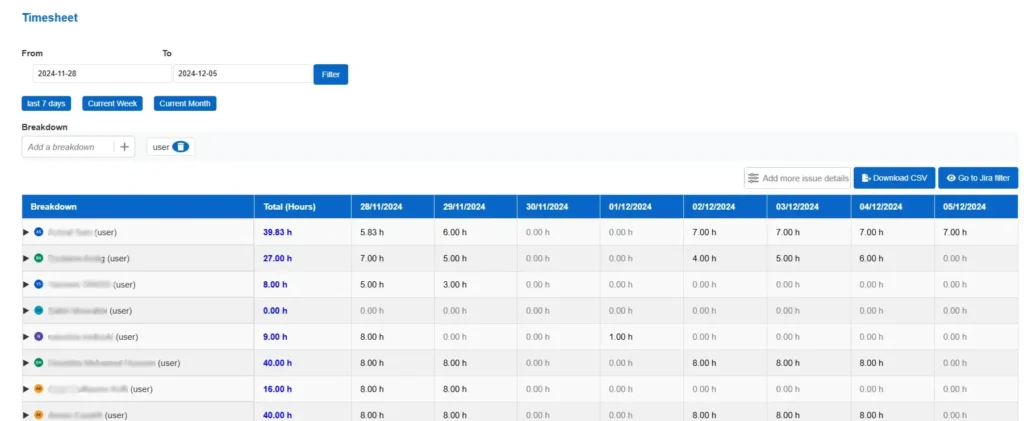Expand the row with 16.00 h total

26,389
